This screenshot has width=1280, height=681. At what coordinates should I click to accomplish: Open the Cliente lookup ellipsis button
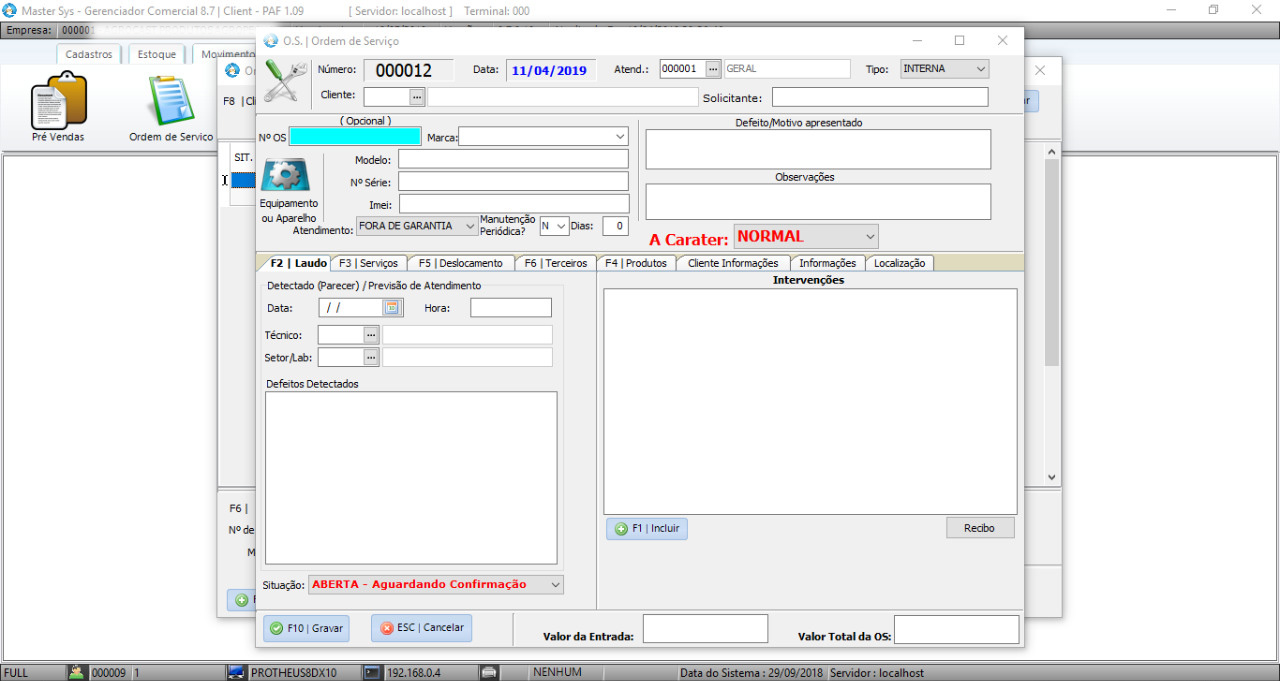417,97
